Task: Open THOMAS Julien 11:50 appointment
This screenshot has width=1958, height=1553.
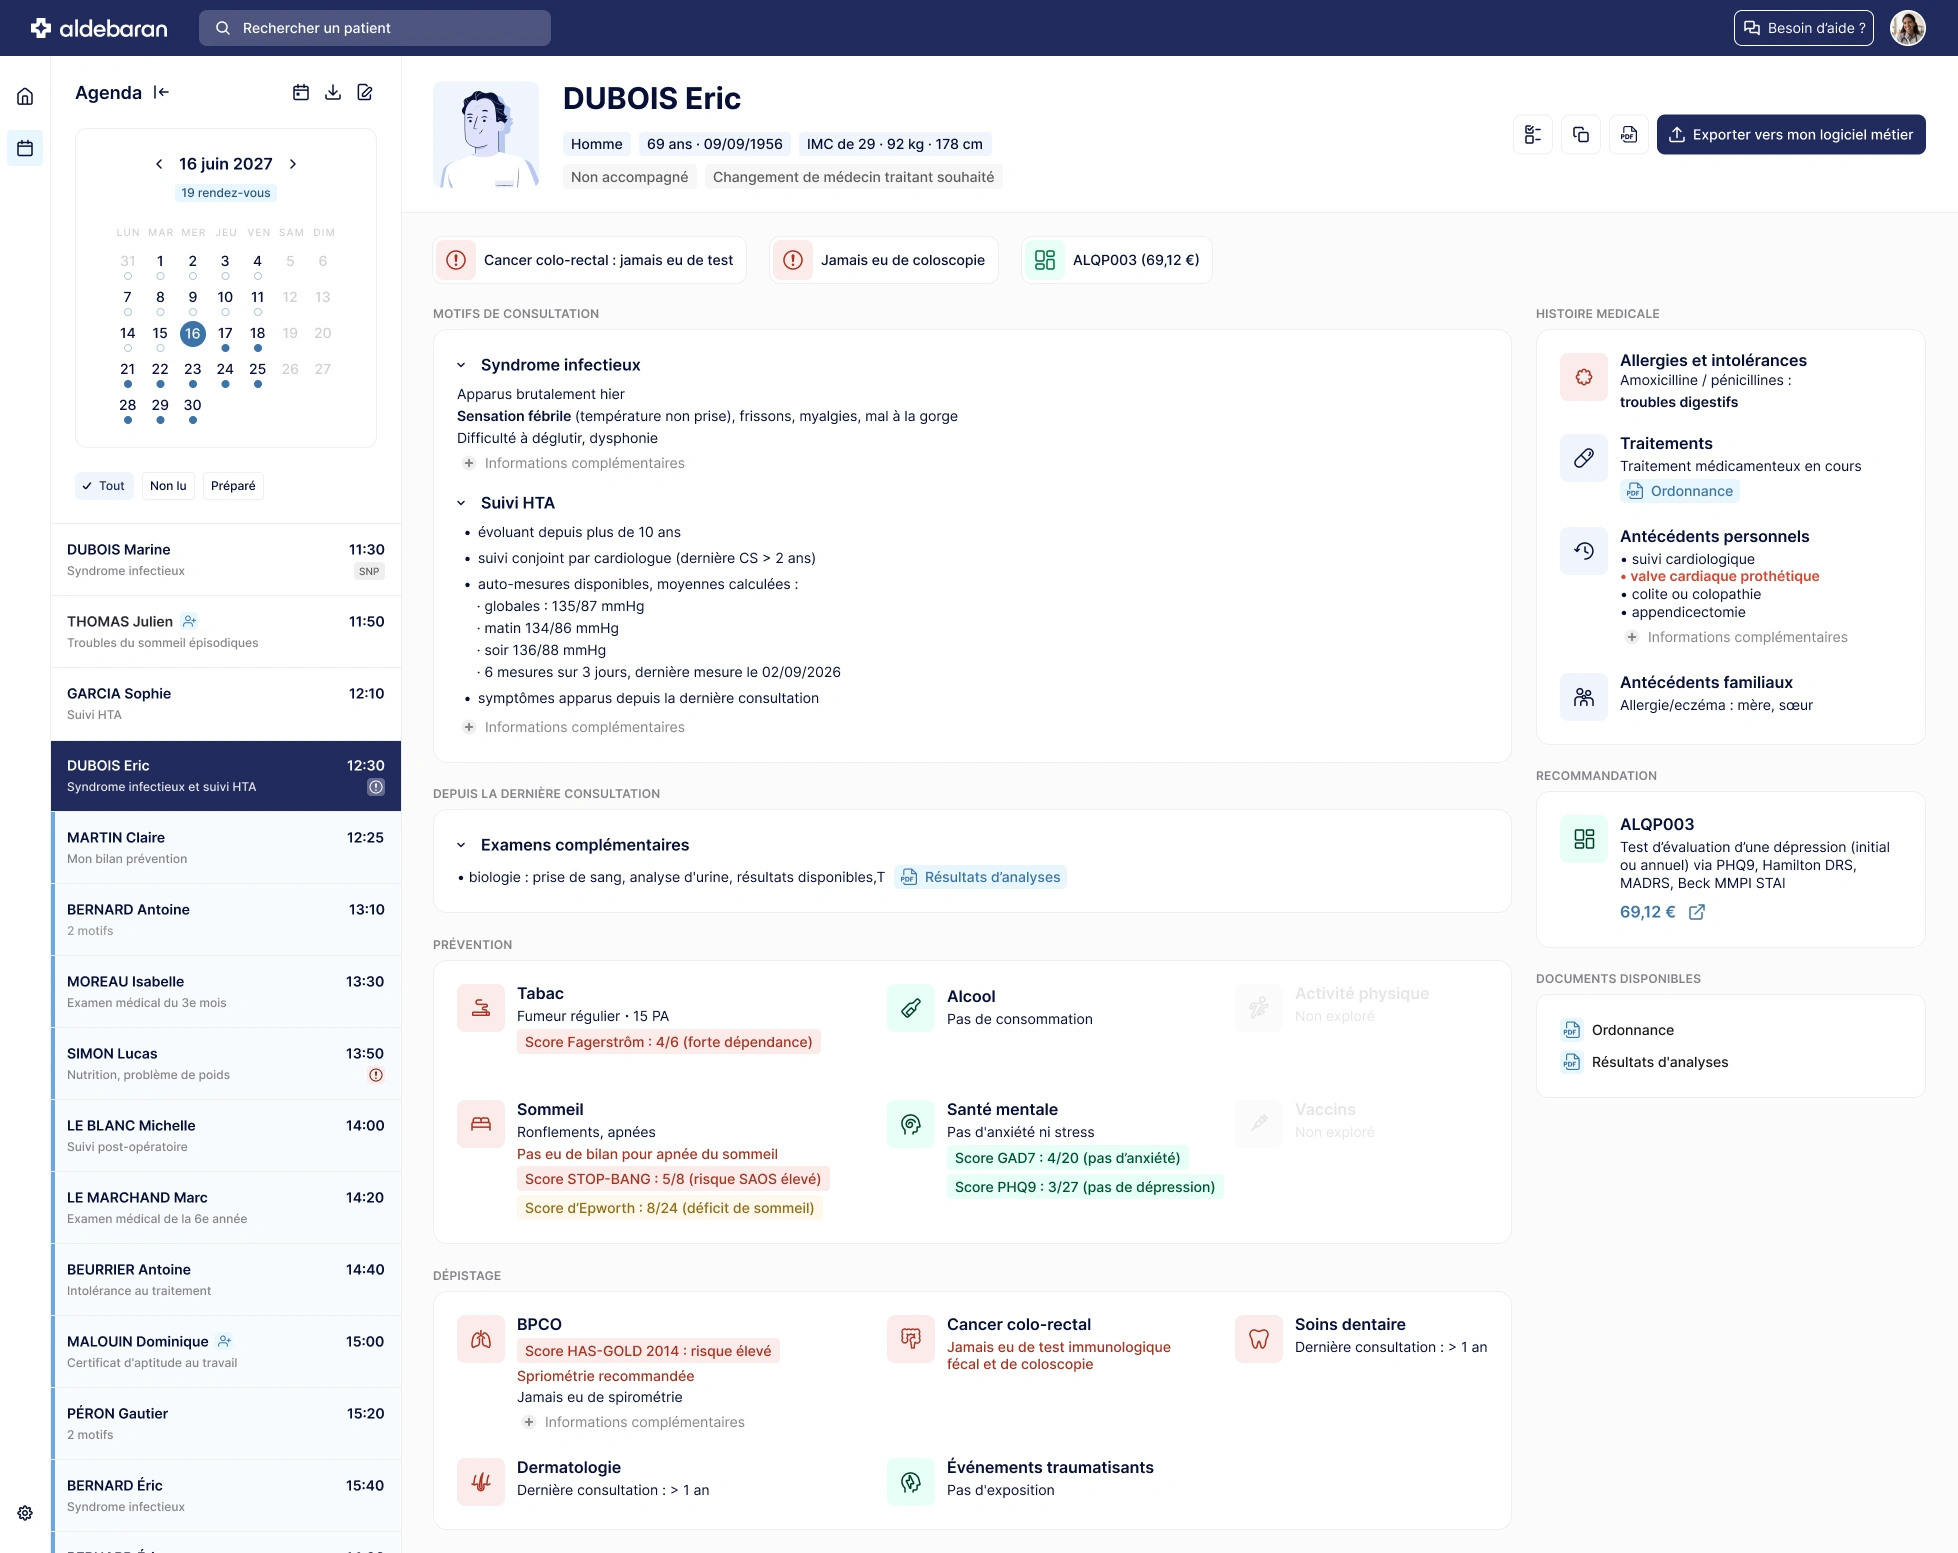Action: (x=226, y=632)
